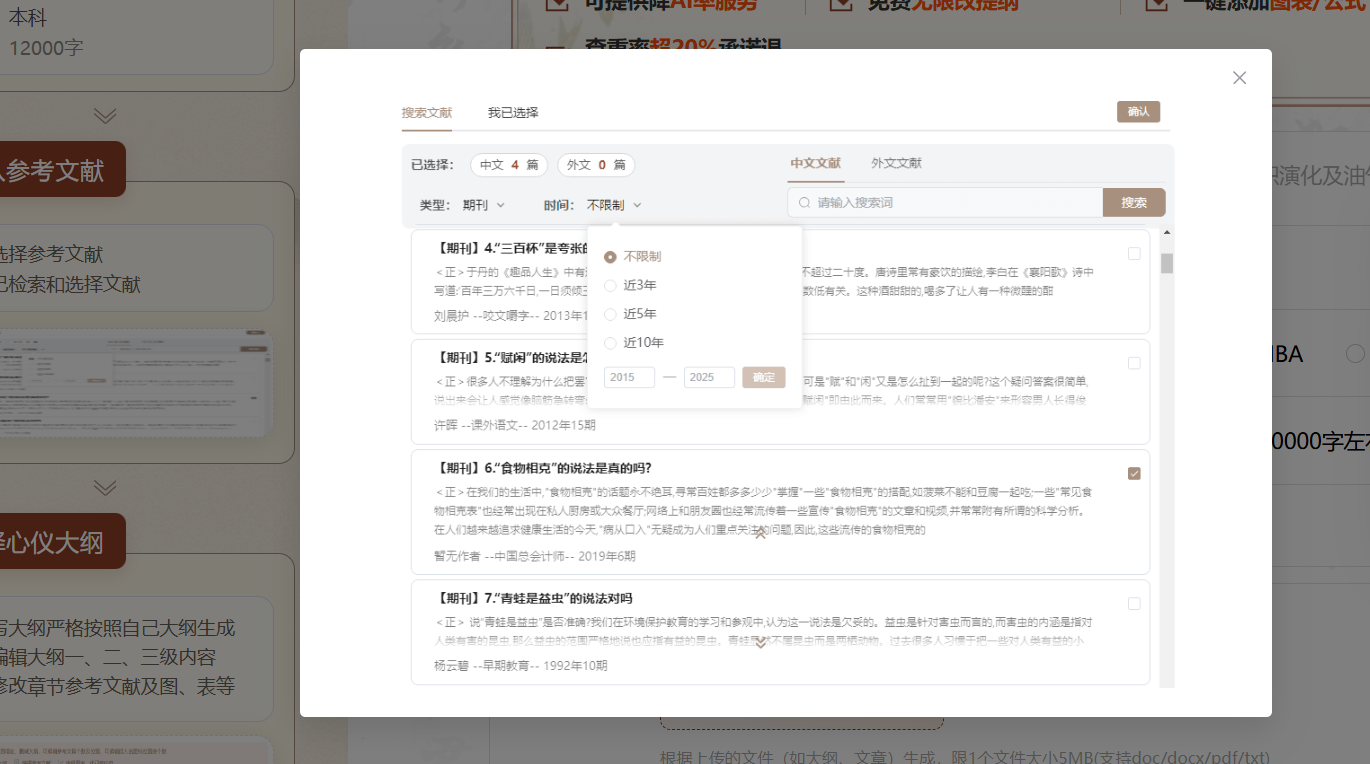Switch to 我已选择 tab
Image resolution: width=1370 pixels, height=764 pixels.
point(513,113)
